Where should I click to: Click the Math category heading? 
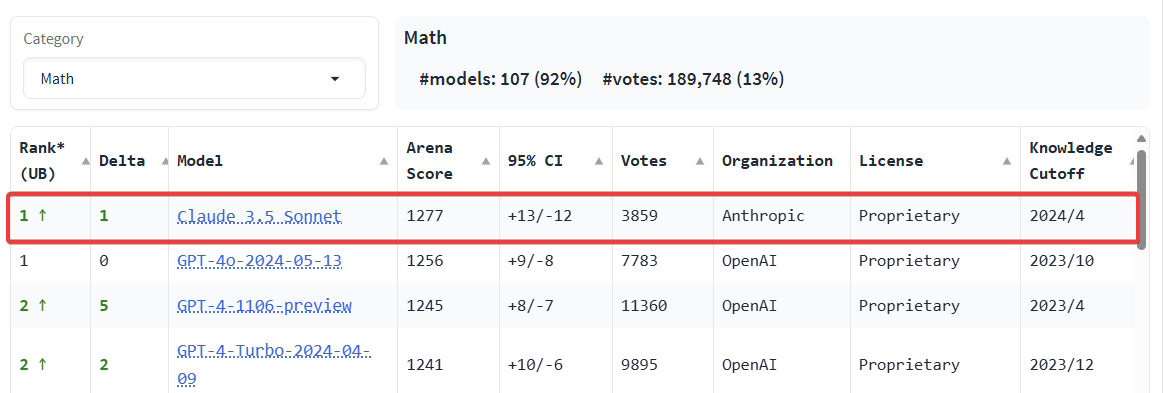coord(425,37)
